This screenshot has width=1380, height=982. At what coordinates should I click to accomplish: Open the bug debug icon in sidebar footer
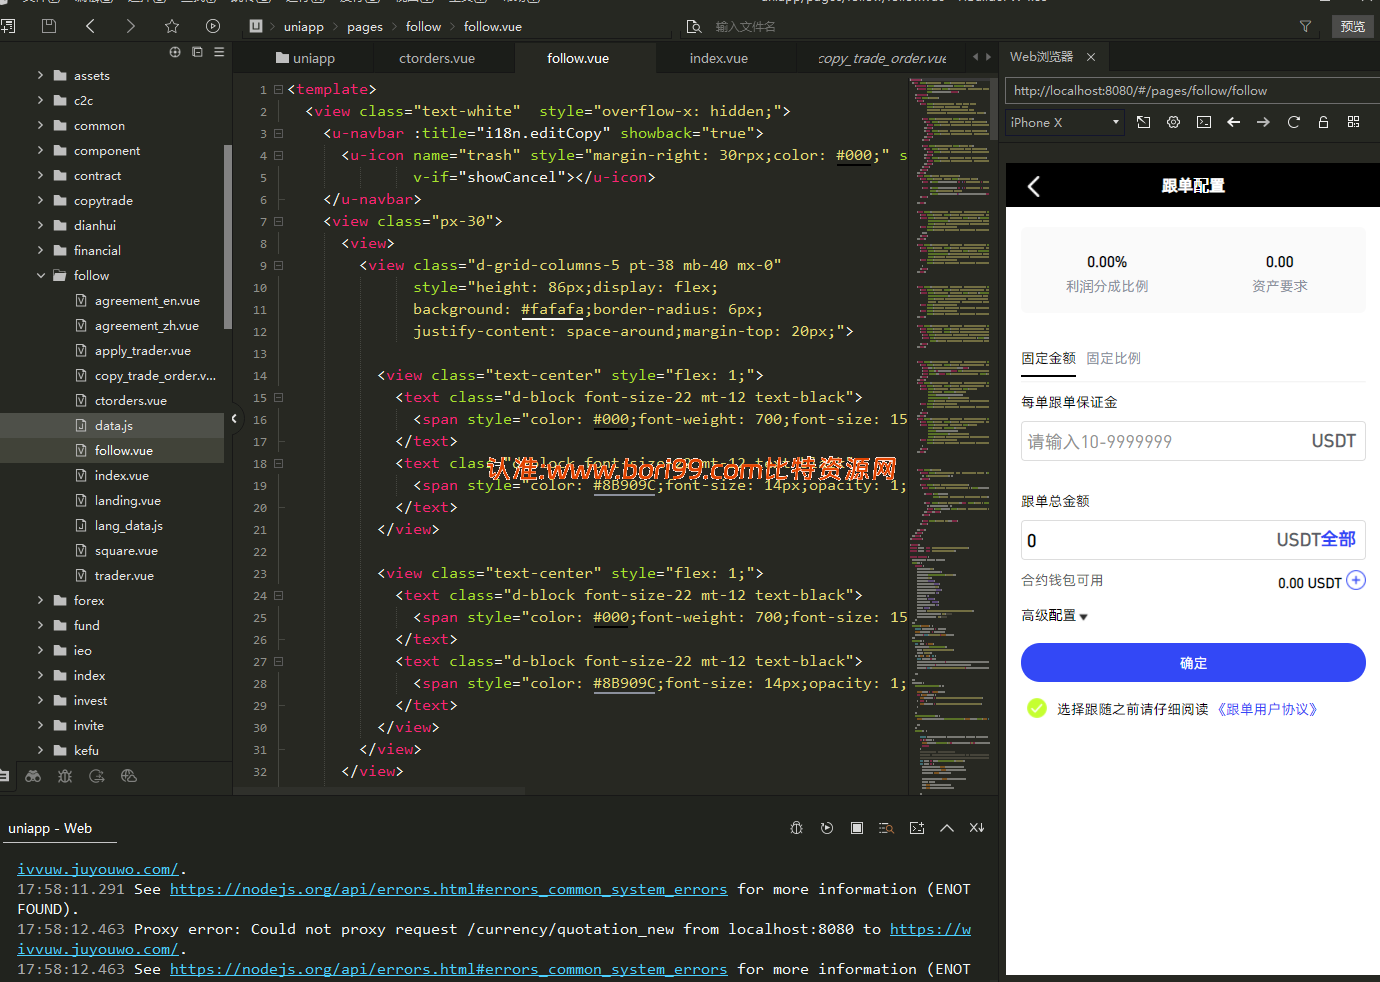click(65, 776)
